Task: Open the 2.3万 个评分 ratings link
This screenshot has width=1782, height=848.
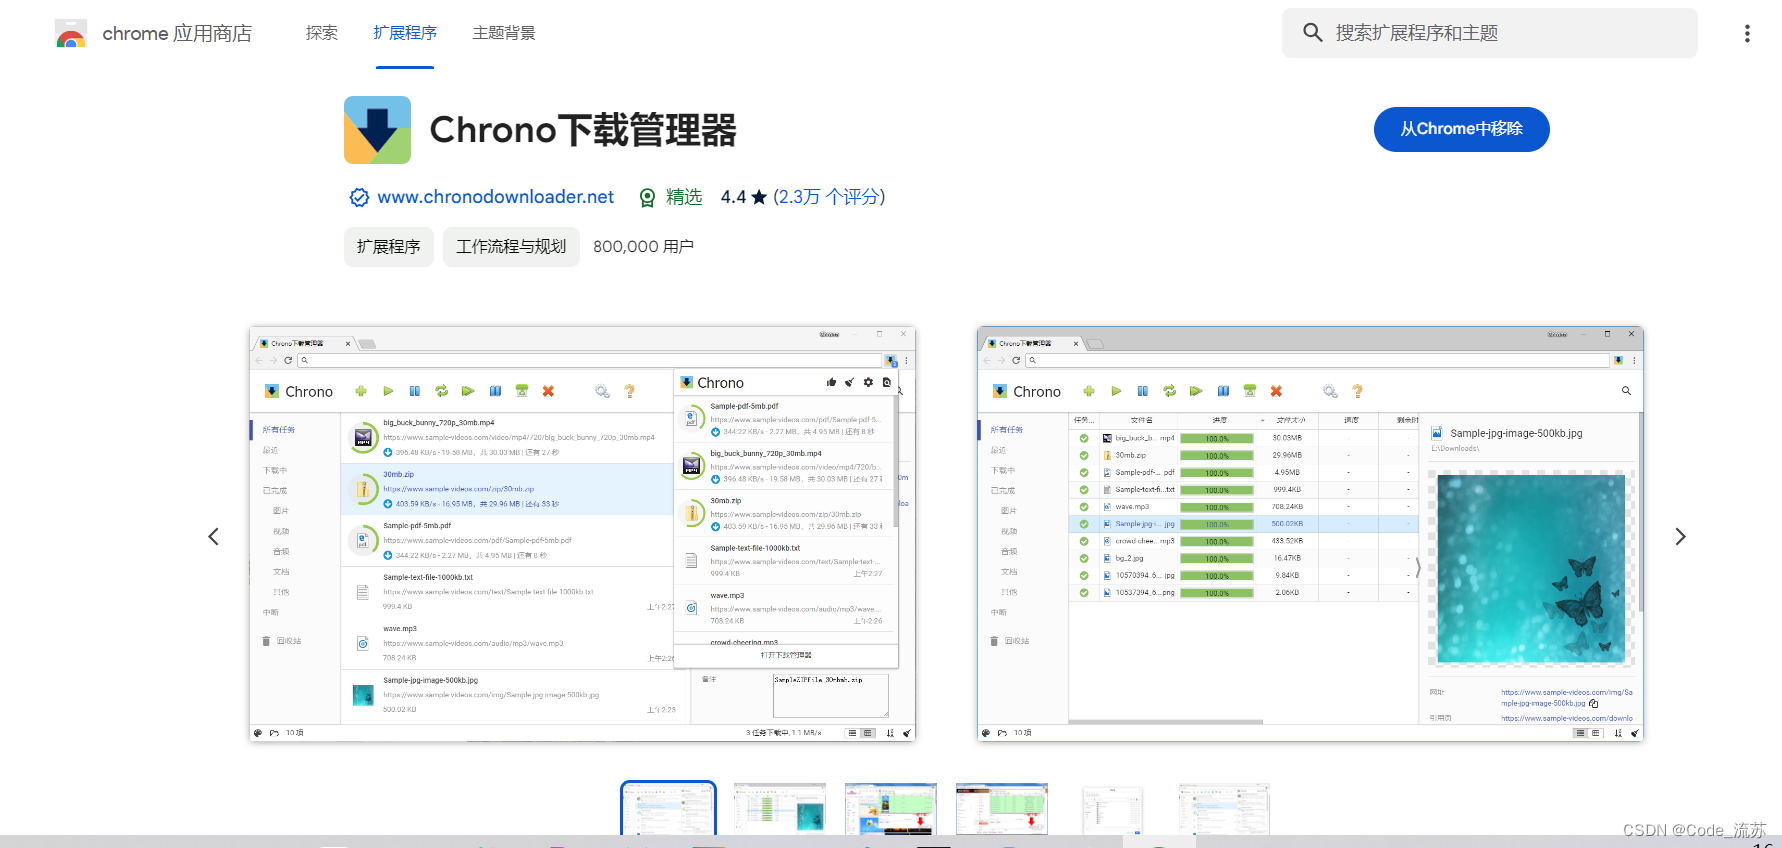Action: 829,197
